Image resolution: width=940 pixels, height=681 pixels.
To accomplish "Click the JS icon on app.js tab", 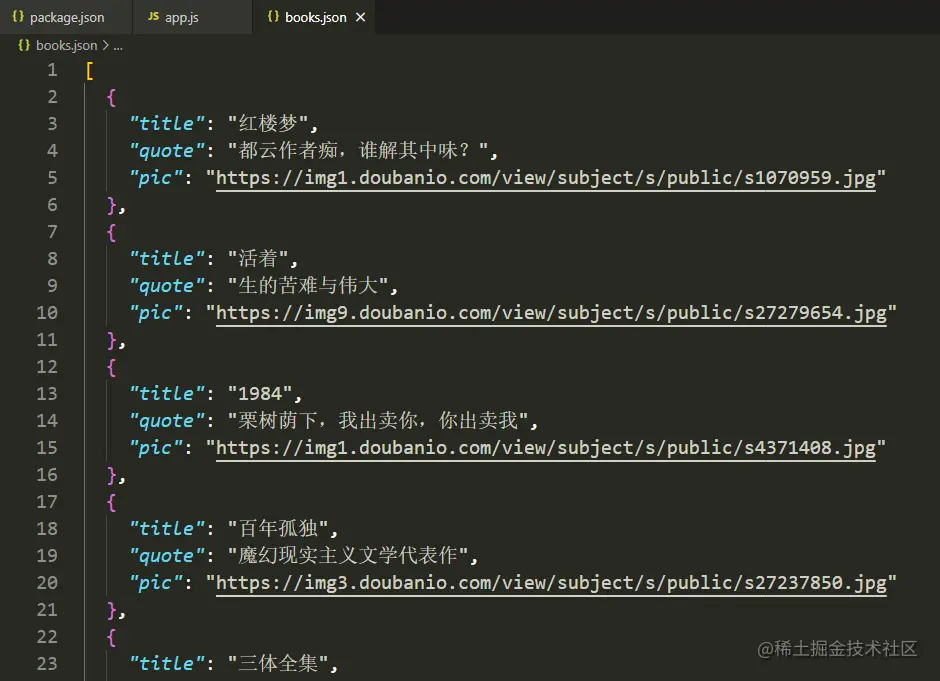I will point(153,17).
